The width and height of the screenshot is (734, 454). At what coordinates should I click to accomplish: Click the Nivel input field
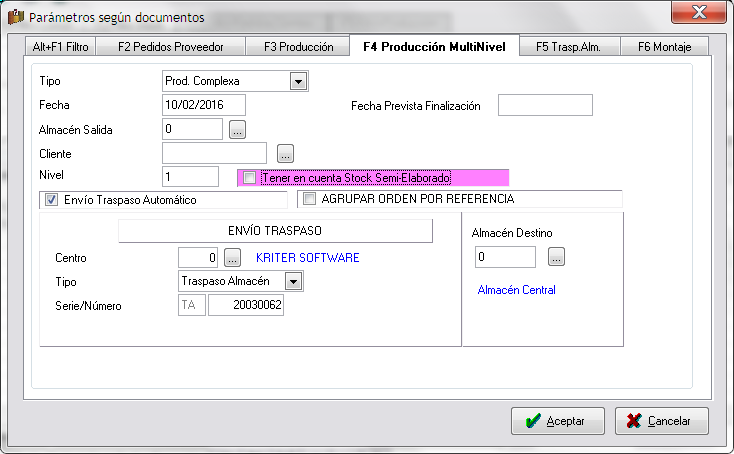[190, 176]
